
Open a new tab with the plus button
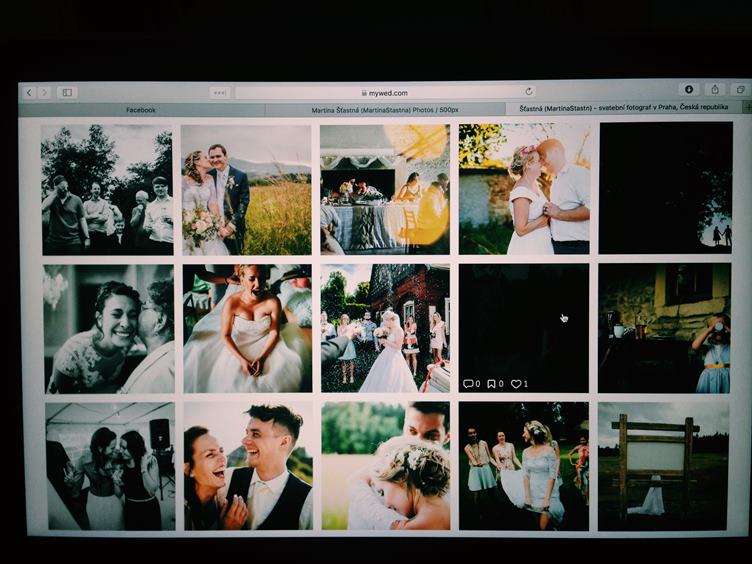point(748,107)
